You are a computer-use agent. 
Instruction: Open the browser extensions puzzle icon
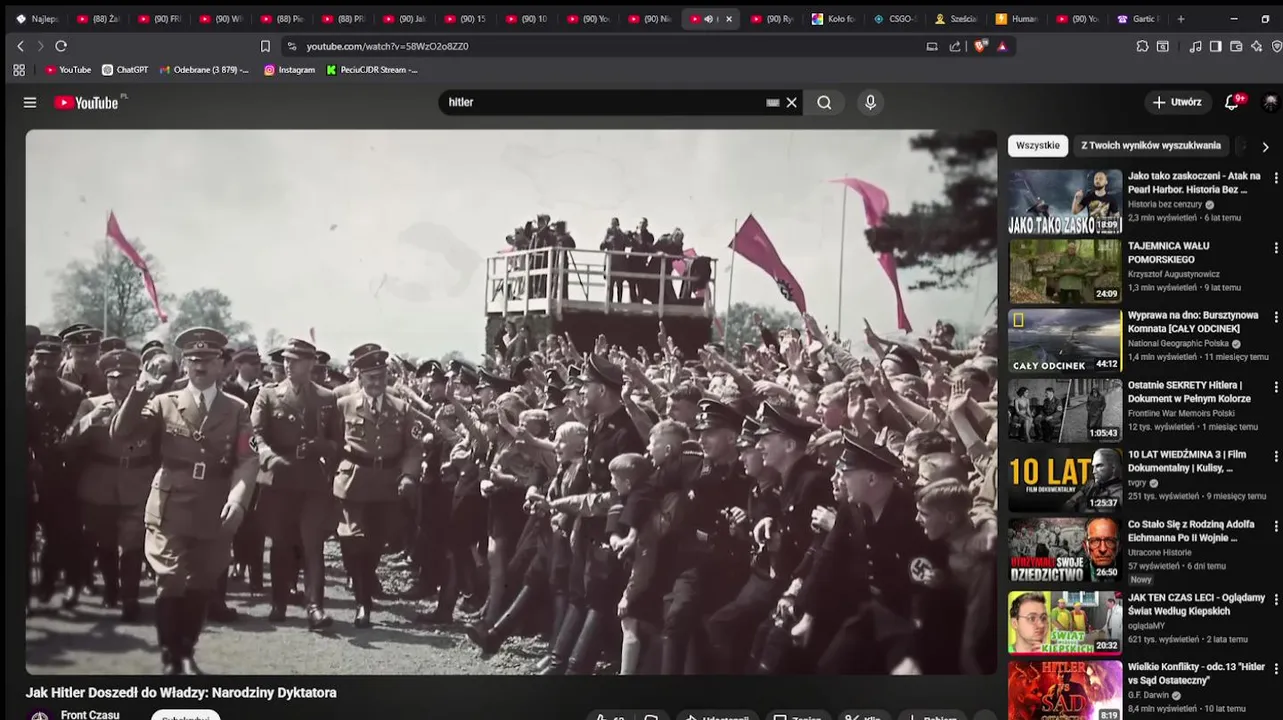click(1142, 46)
